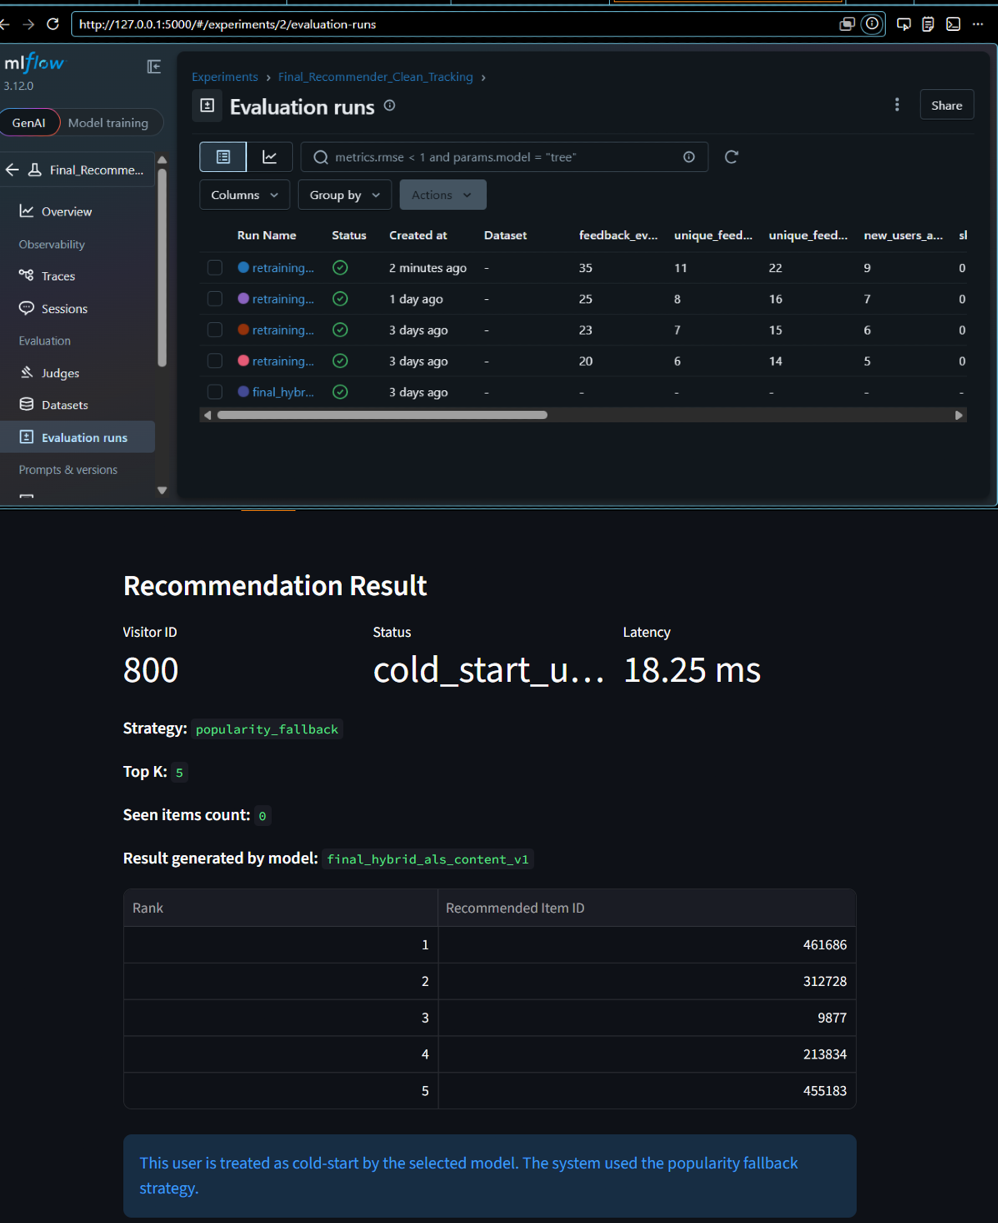Image resolution: width=998 pixels, height=1223 pixels.
Task: Click item ID 312728 cell
Action: click(647, 981)
